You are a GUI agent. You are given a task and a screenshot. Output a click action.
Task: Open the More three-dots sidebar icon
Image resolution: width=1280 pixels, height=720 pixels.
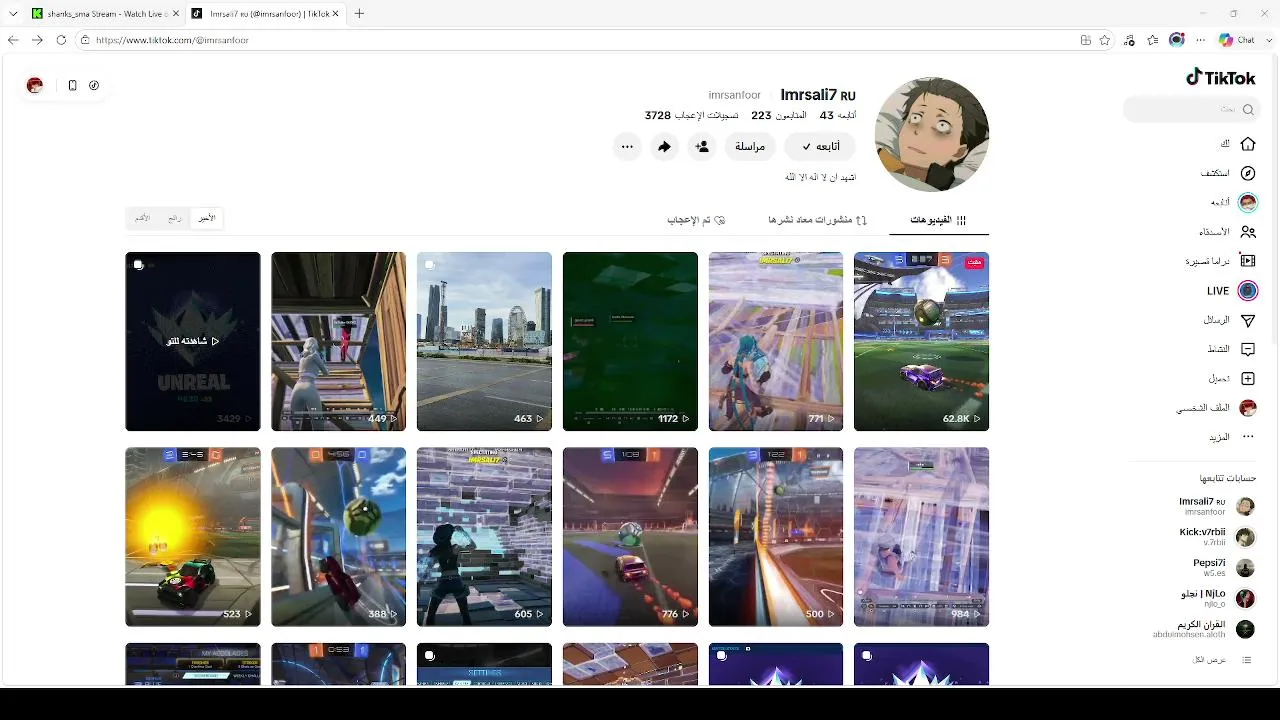coord(1247,437)
